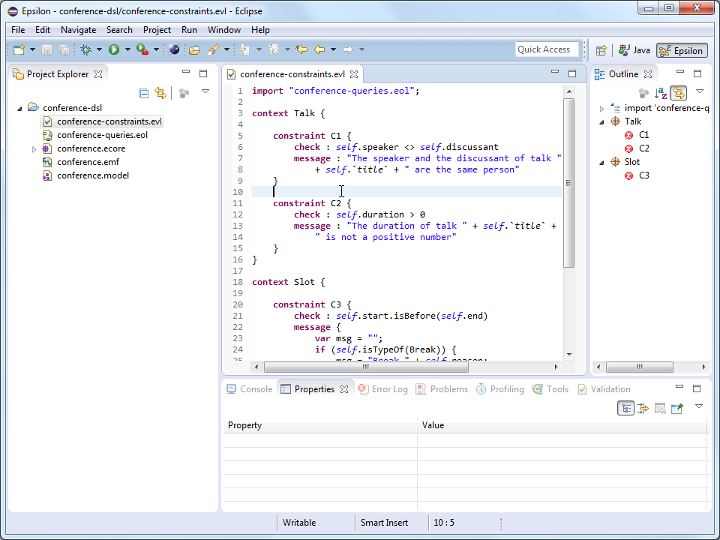Viewport: 720px width, 540px height.
Task: Click the Open Perspective icon
Action: (x=601, y=50)
